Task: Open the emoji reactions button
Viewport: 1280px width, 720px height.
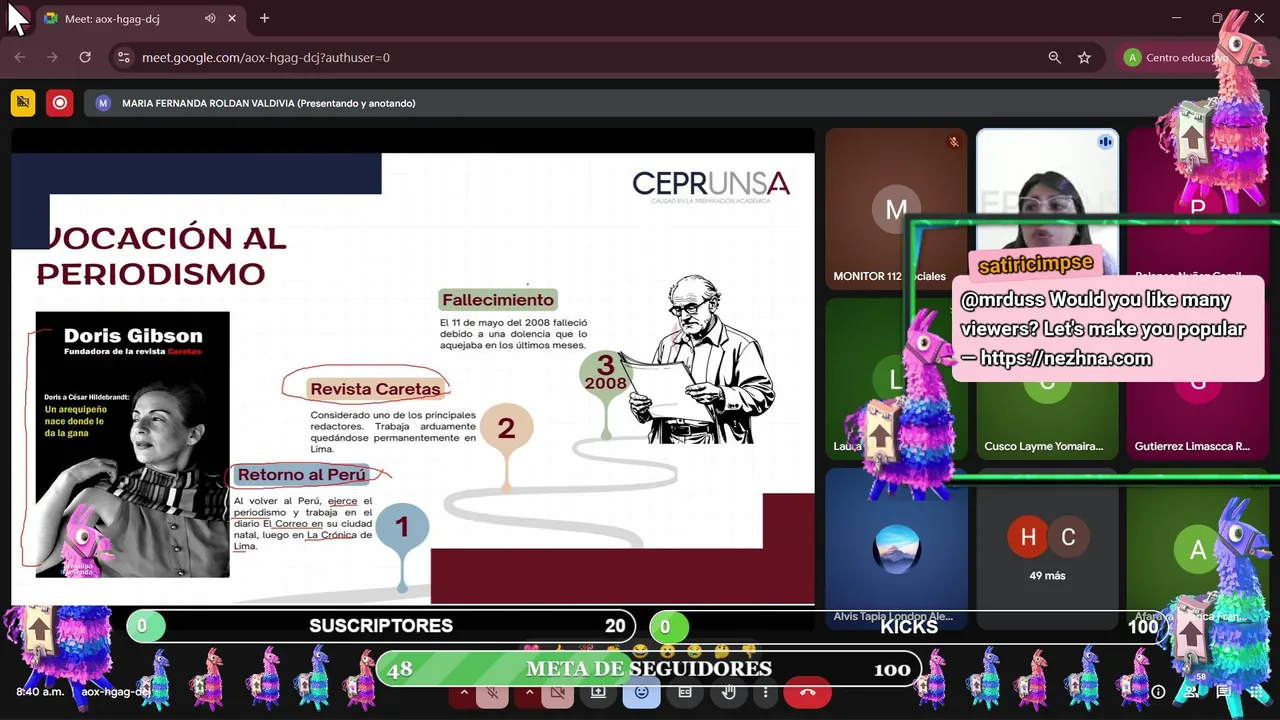Action: [x=642, y=692]
